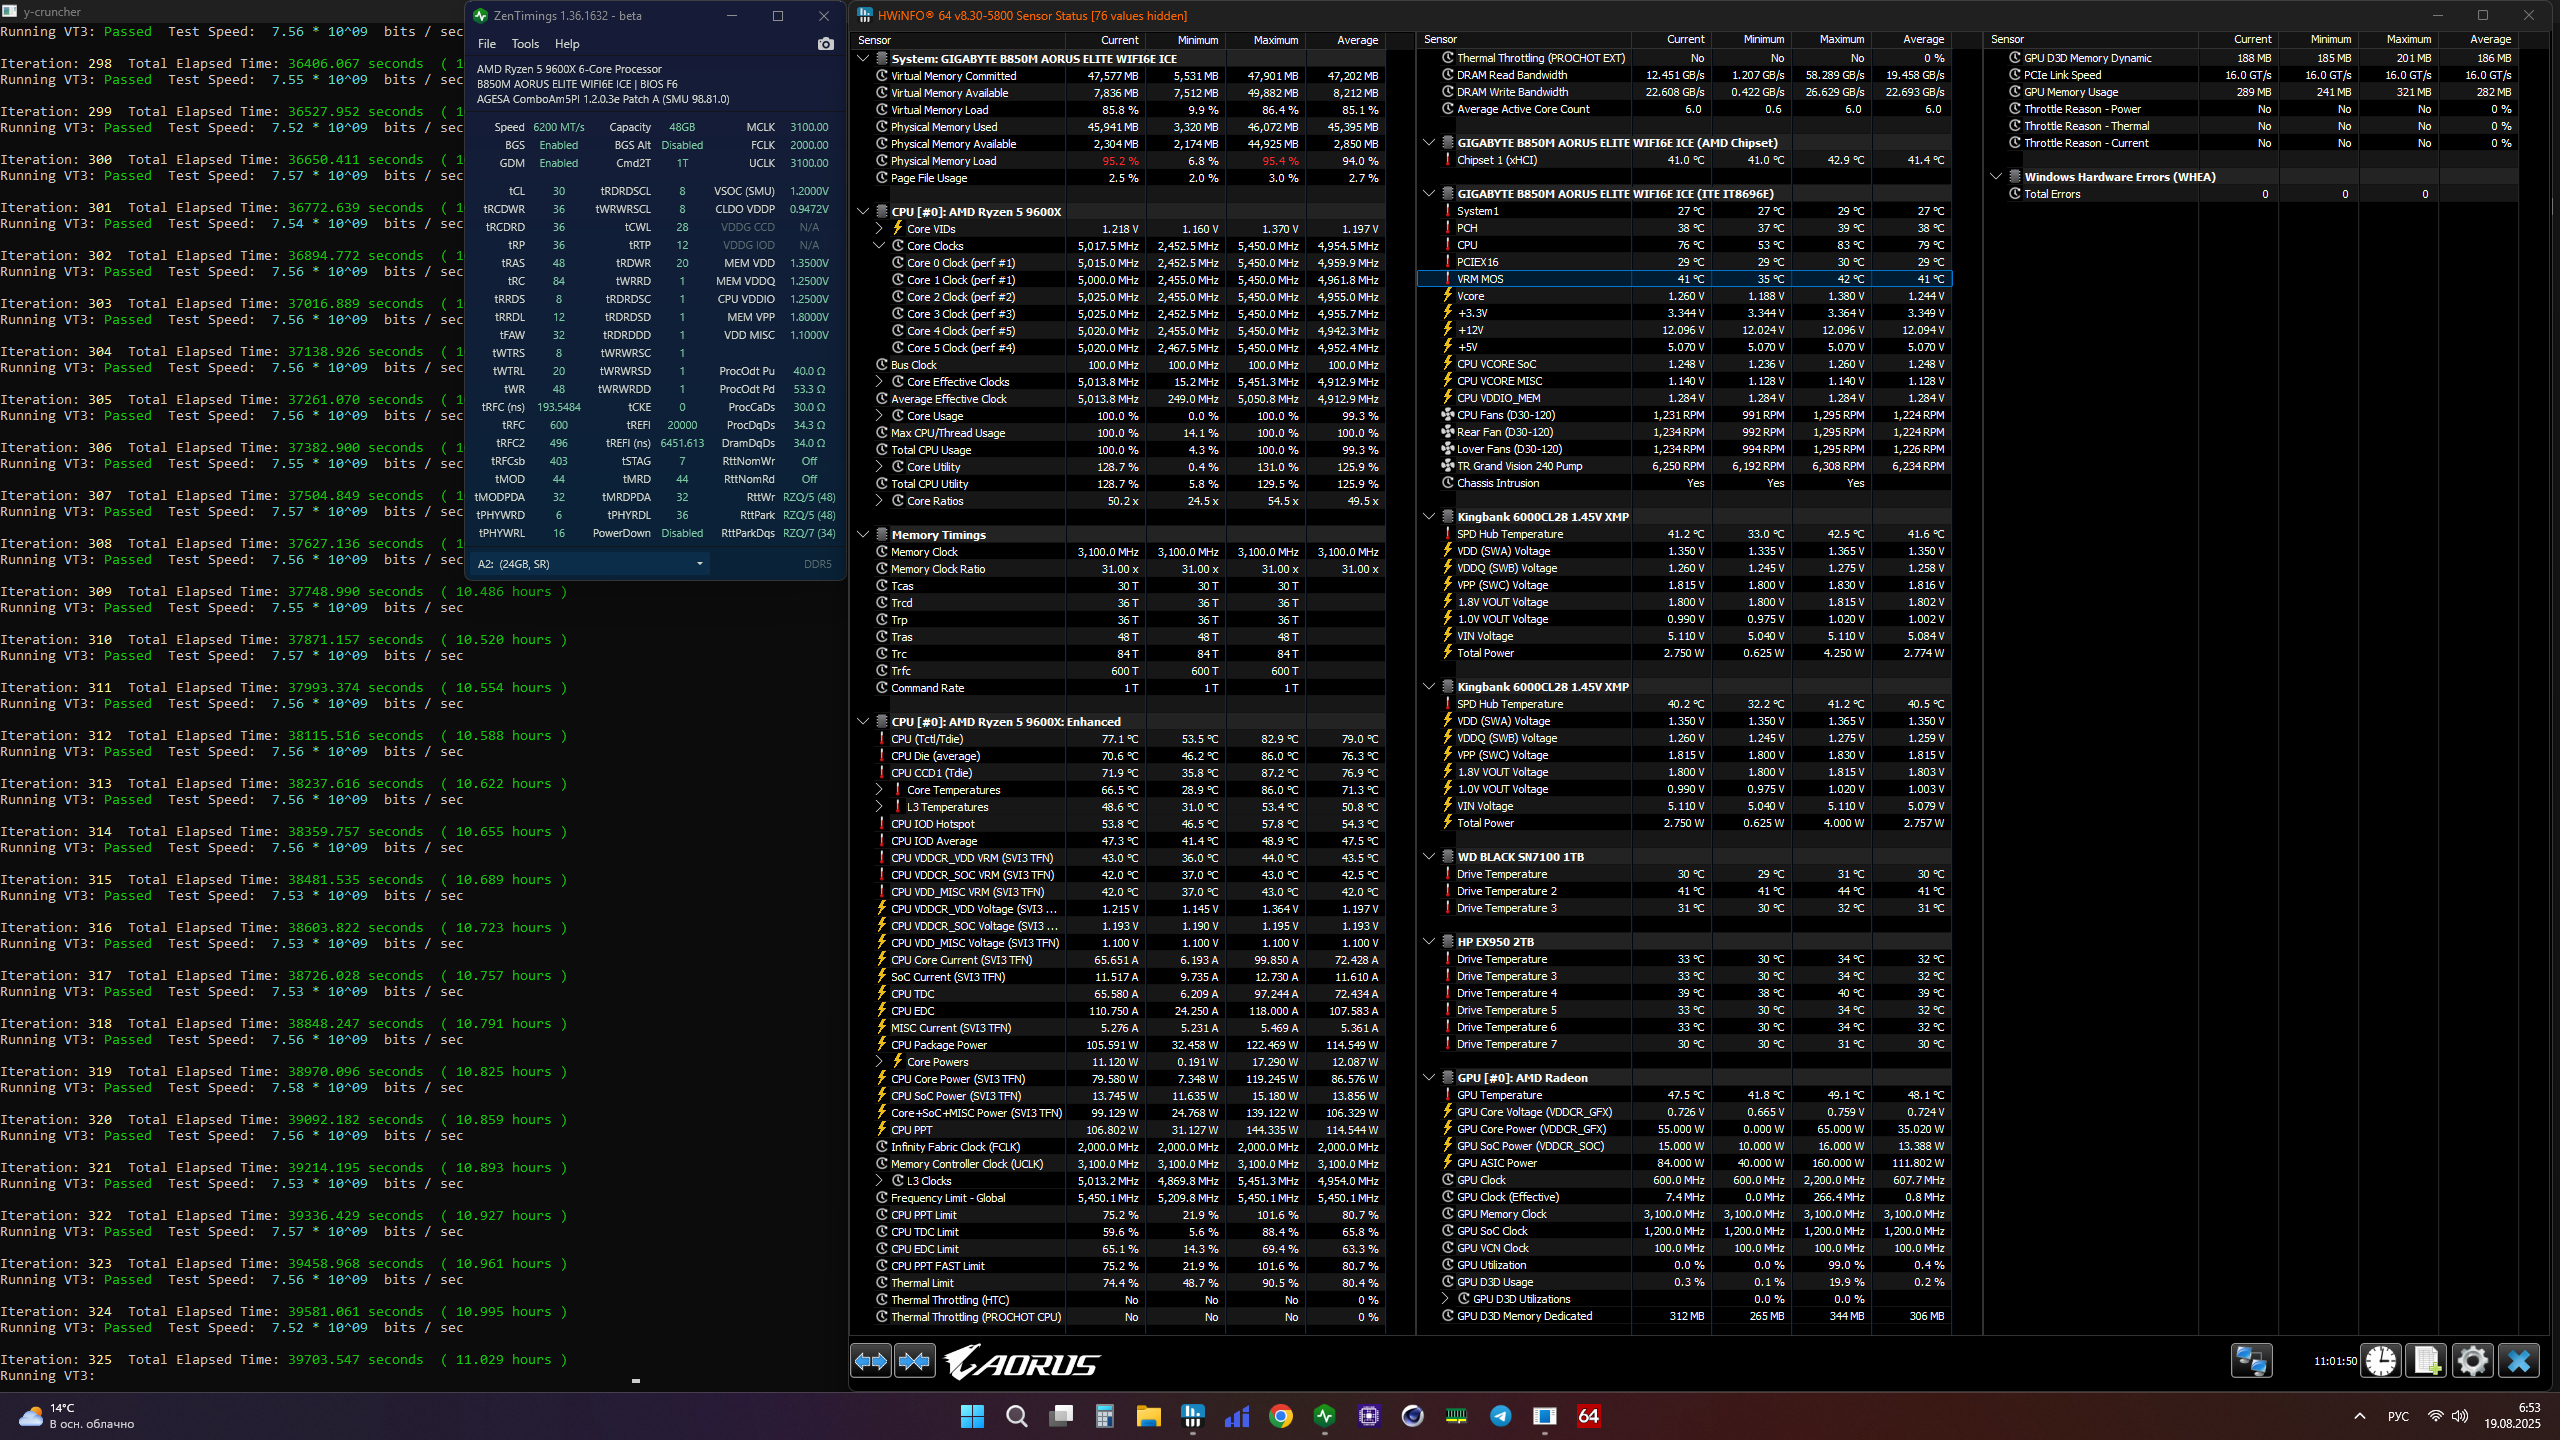2560x1440 pixels.
Task: Open Telegram from the taskbar
Action: pos(1501,1416)
